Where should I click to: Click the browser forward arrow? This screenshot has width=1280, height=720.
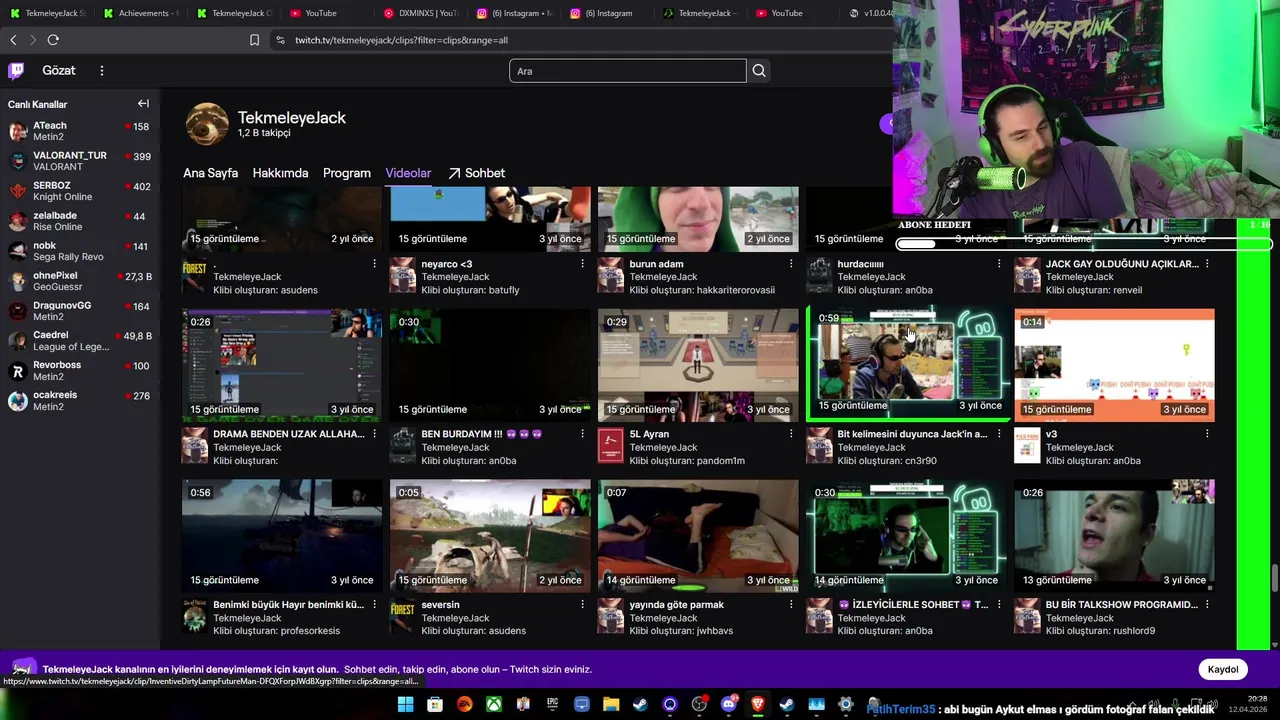pyautogui.click(x=33, y=40)
